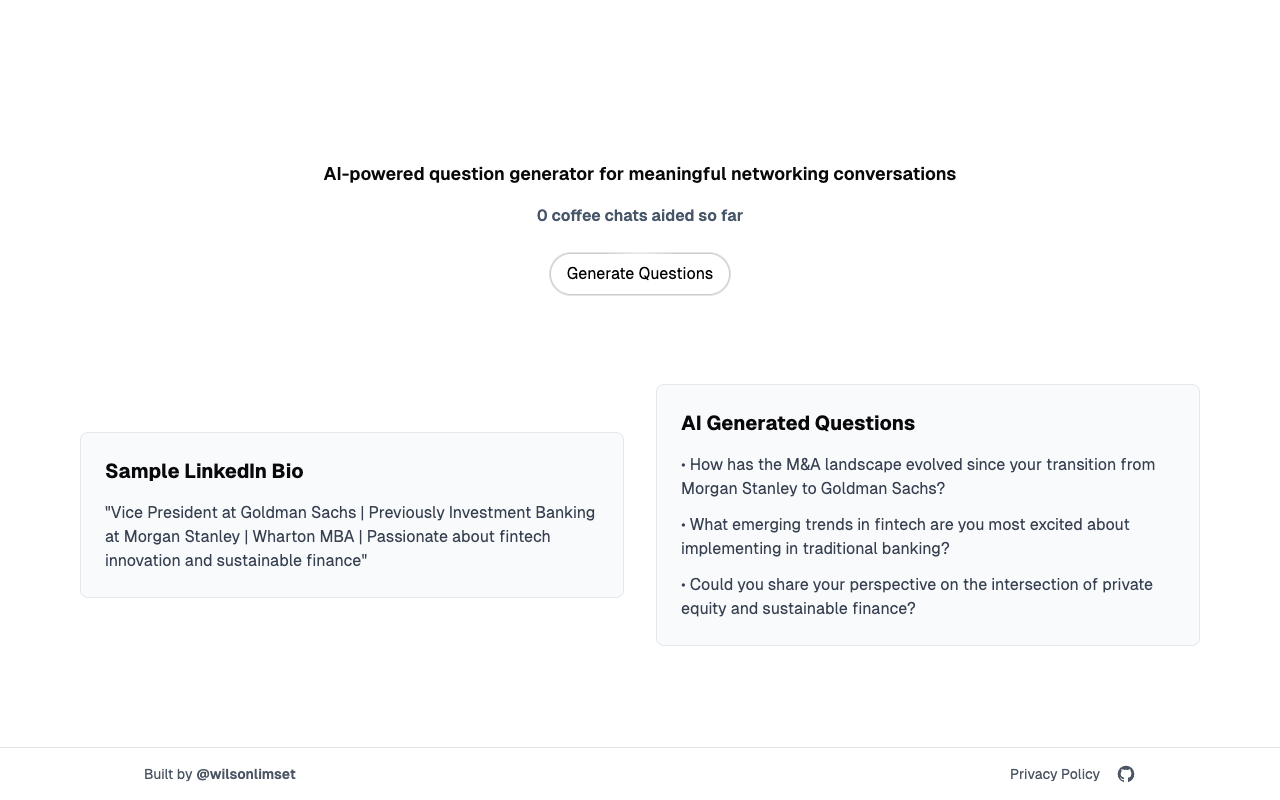Click 'Vice President at Goldman Sachs' in the bio
Image resolution: width=1280 pixels, height=800 pixels.
click(233, 512)
